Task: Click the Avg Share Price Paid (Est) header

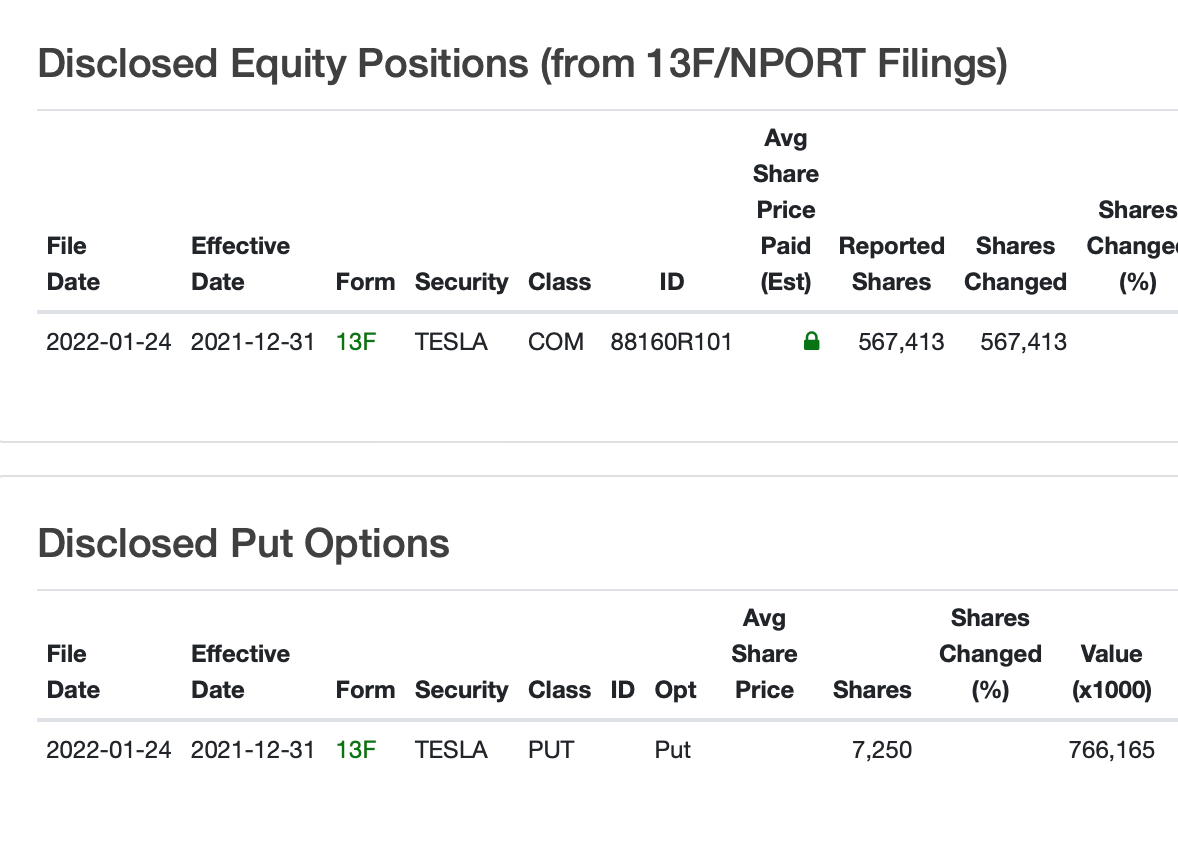Action: pyautogui.click(x=786, y=210)
